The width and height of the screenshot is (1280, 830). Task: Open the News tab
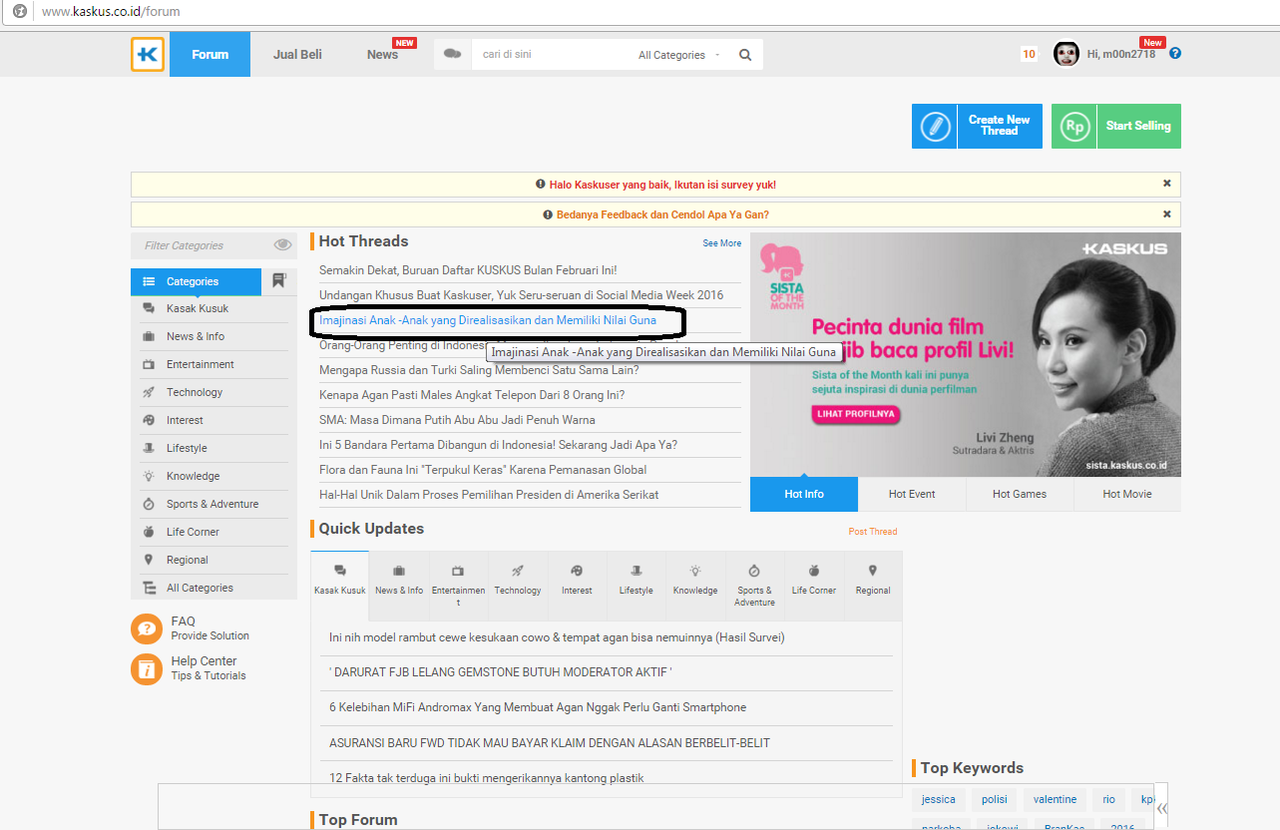[384, 54]
